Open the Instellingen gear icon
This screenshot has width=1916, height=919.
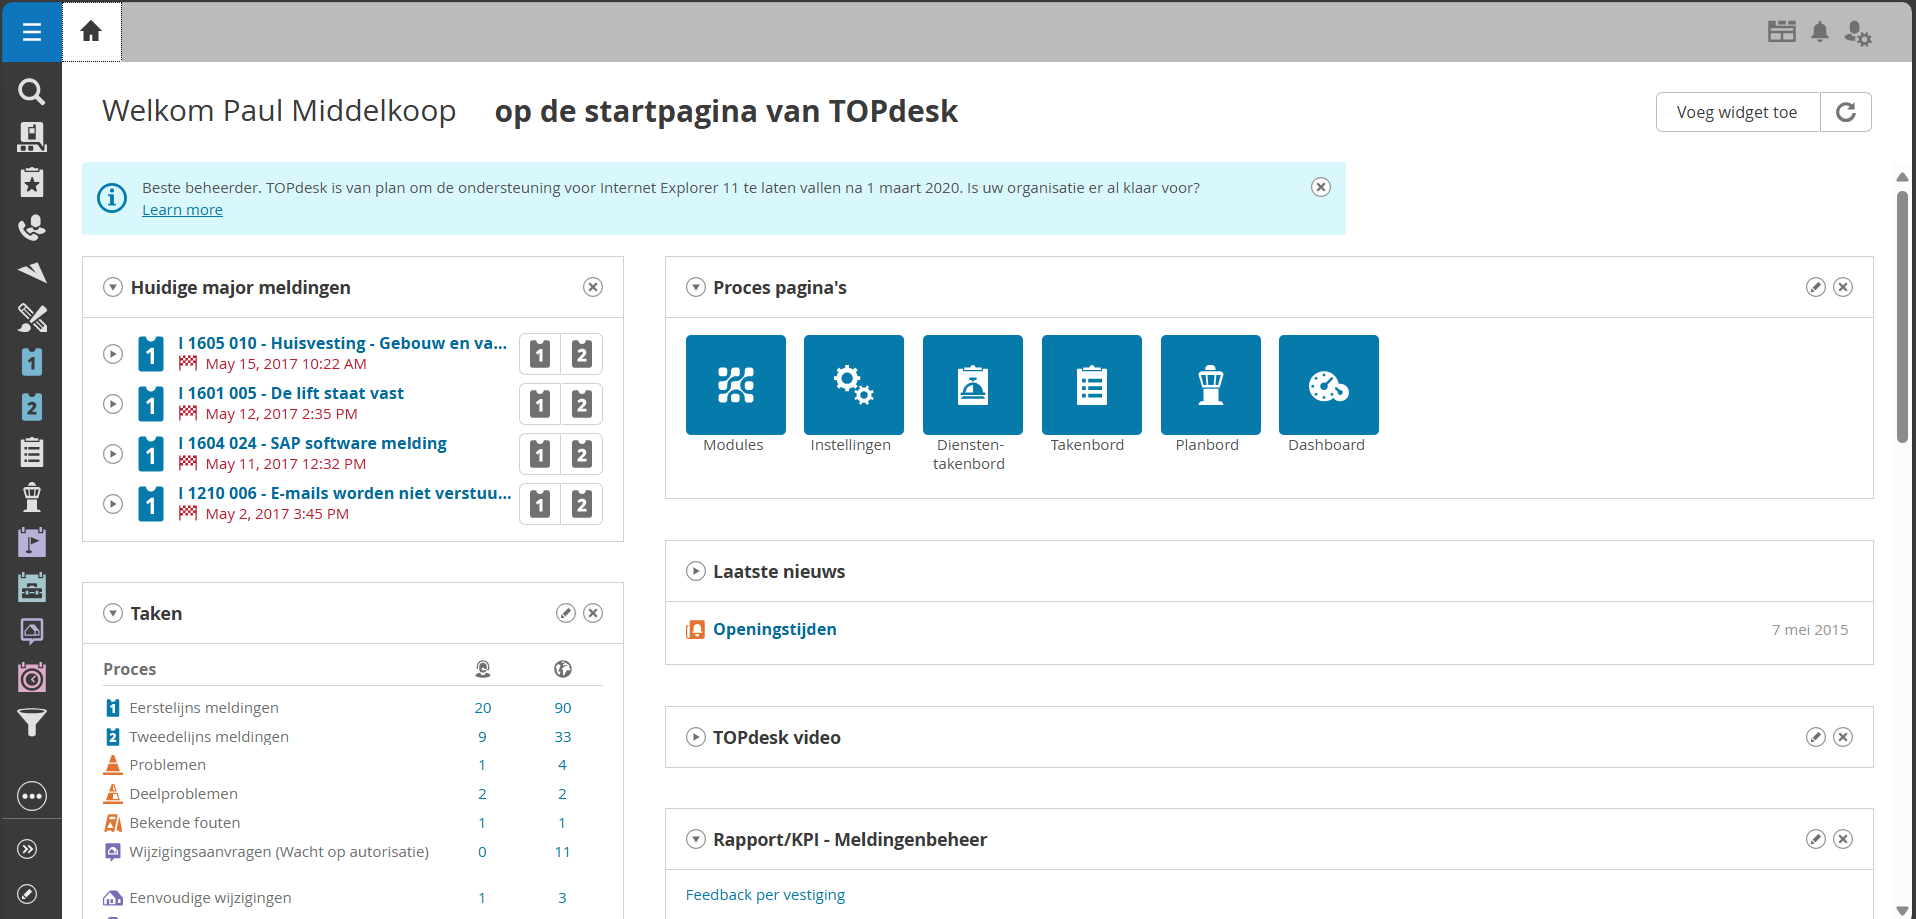tap(852, 385)
